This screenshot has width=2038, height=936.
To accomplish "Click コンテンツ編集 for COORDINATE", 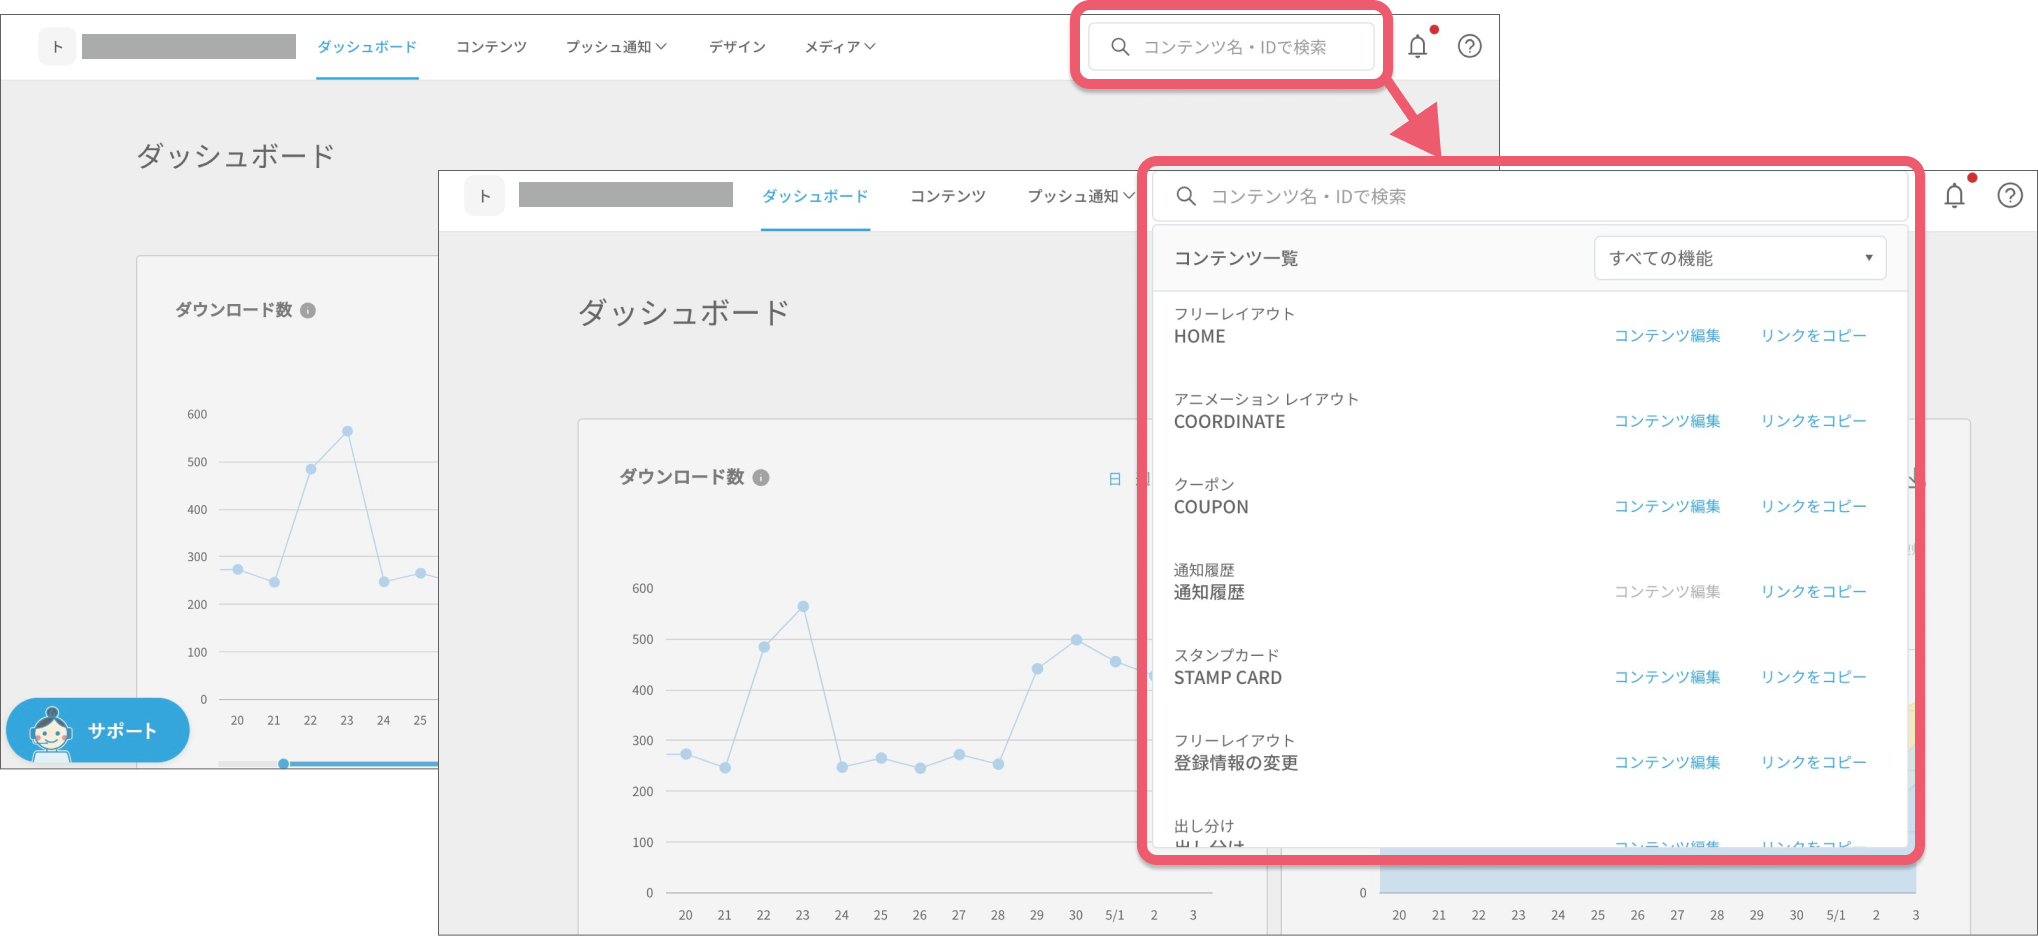I will [1667, 420].
